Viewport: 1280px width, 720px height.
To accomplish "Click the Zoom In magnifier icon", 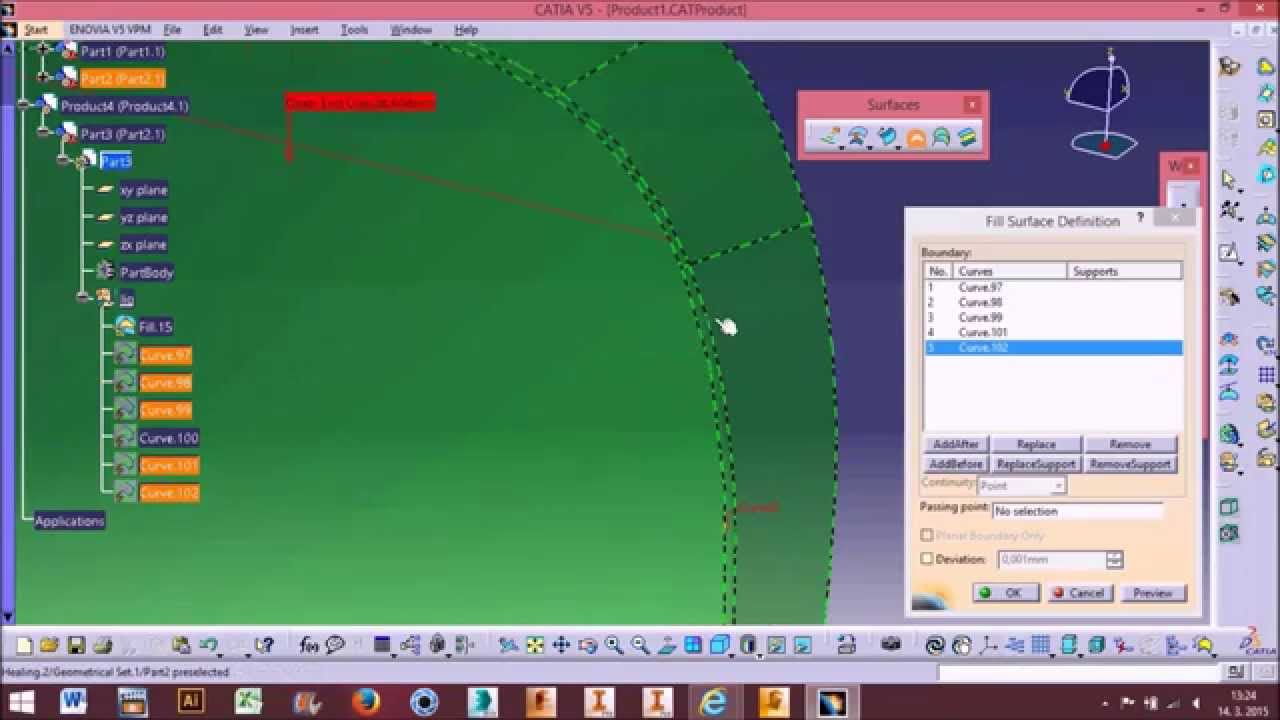I will 613,645.
